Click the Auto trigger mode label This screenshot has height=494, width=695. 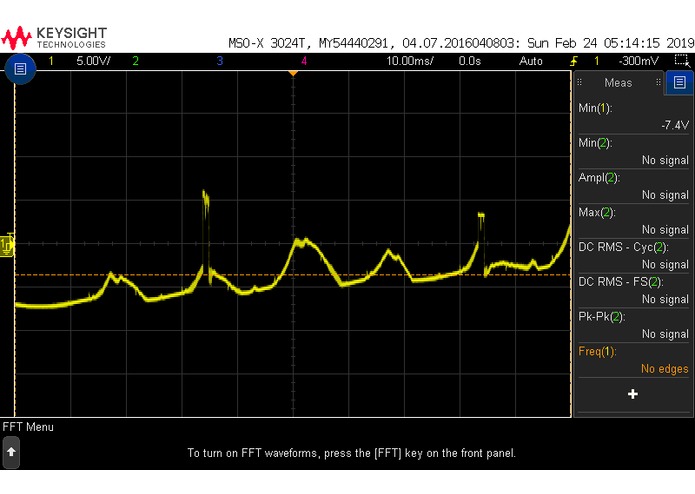click(531, 61)
